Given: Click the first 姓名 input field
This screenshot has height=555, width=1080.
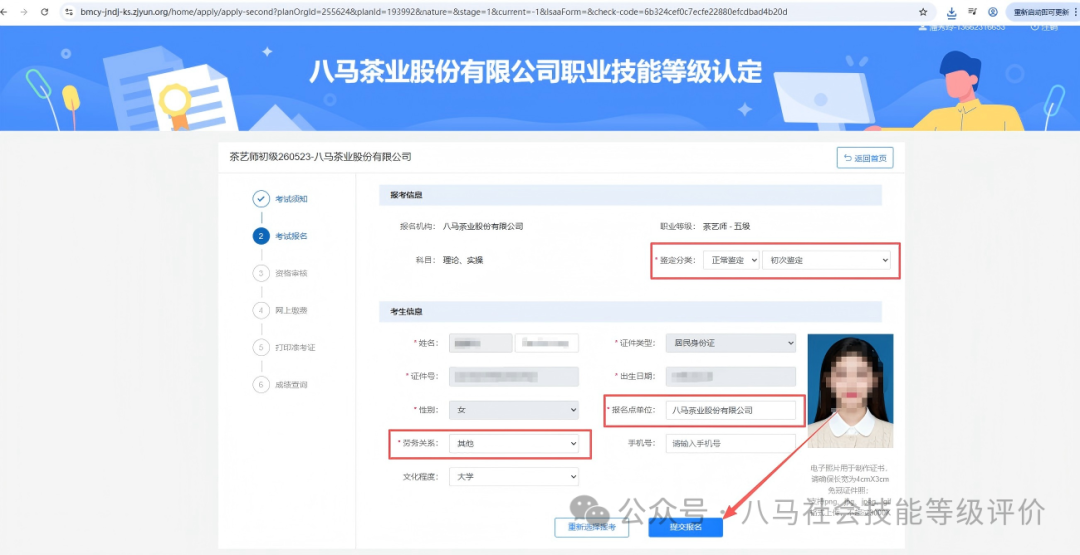Looking at the screenshot, I should [x=480, y=343].
